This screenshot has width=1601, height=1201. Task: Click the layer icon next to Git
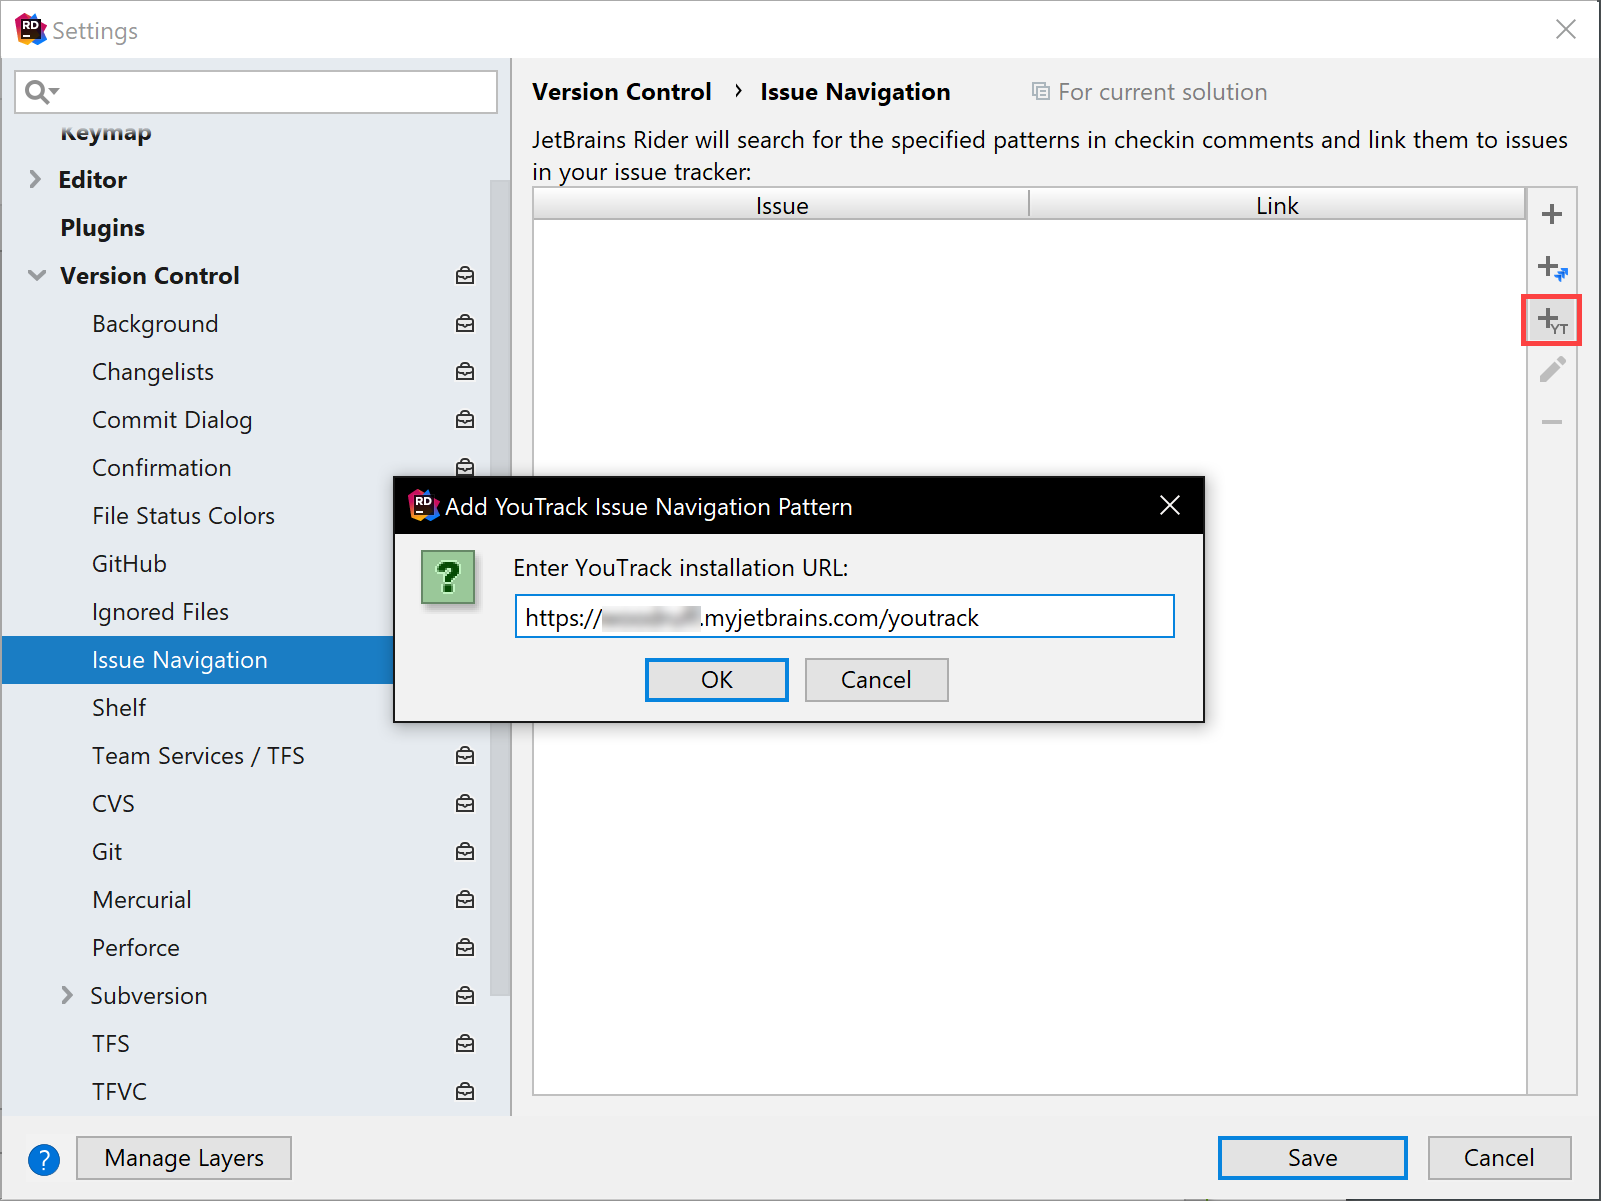coord(465,851)
